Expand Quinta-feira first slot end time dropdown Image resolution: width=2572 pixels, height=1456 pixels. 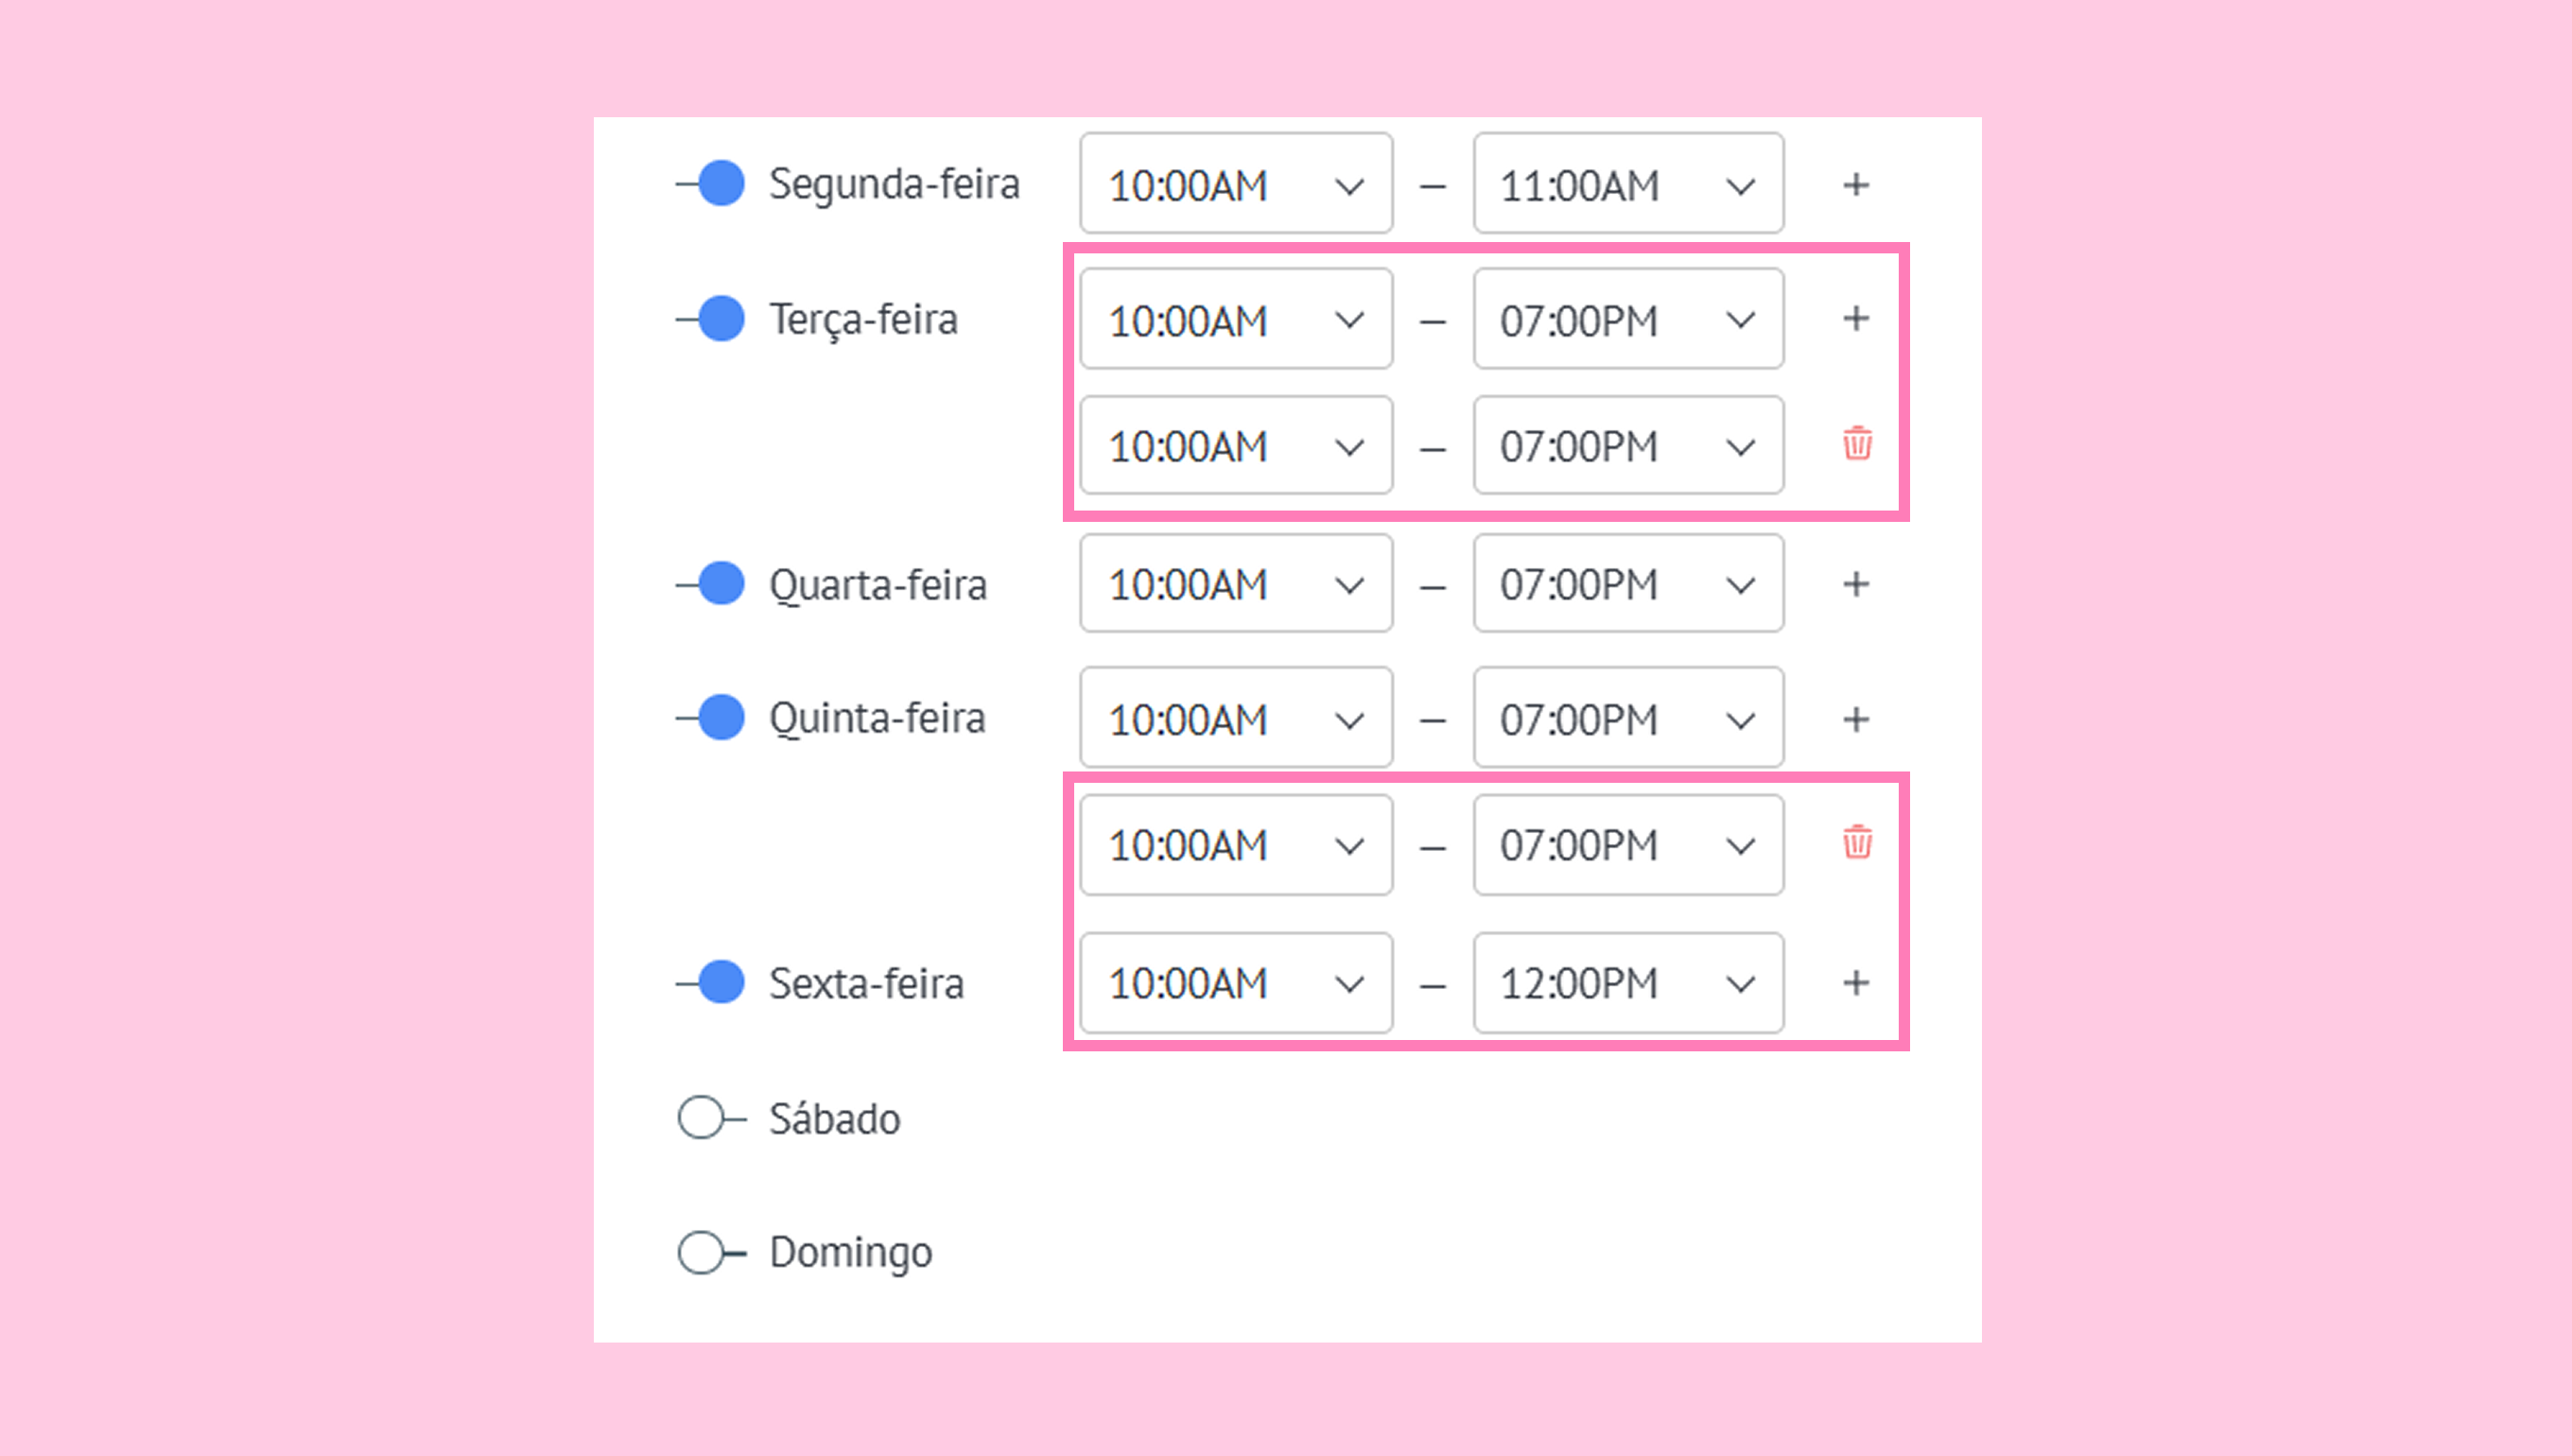1627,719
